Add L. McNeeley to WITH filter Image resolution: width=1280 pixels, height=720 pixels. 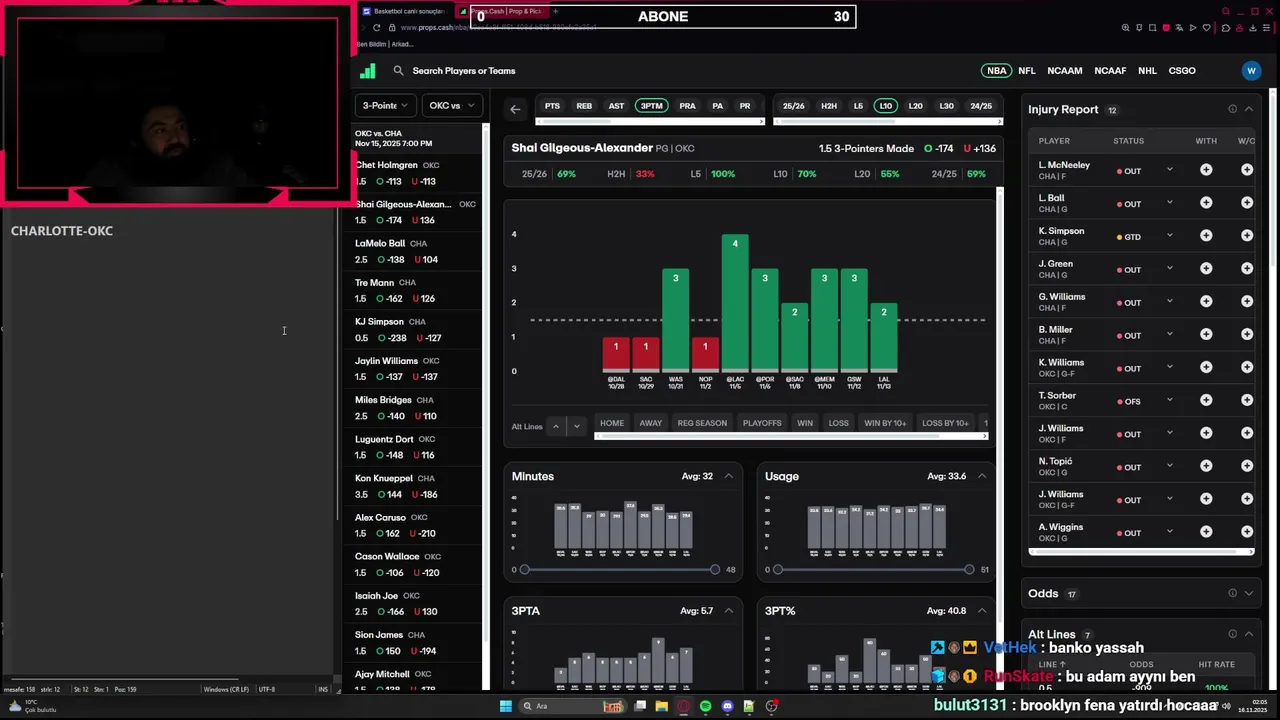pos(1206,170)
